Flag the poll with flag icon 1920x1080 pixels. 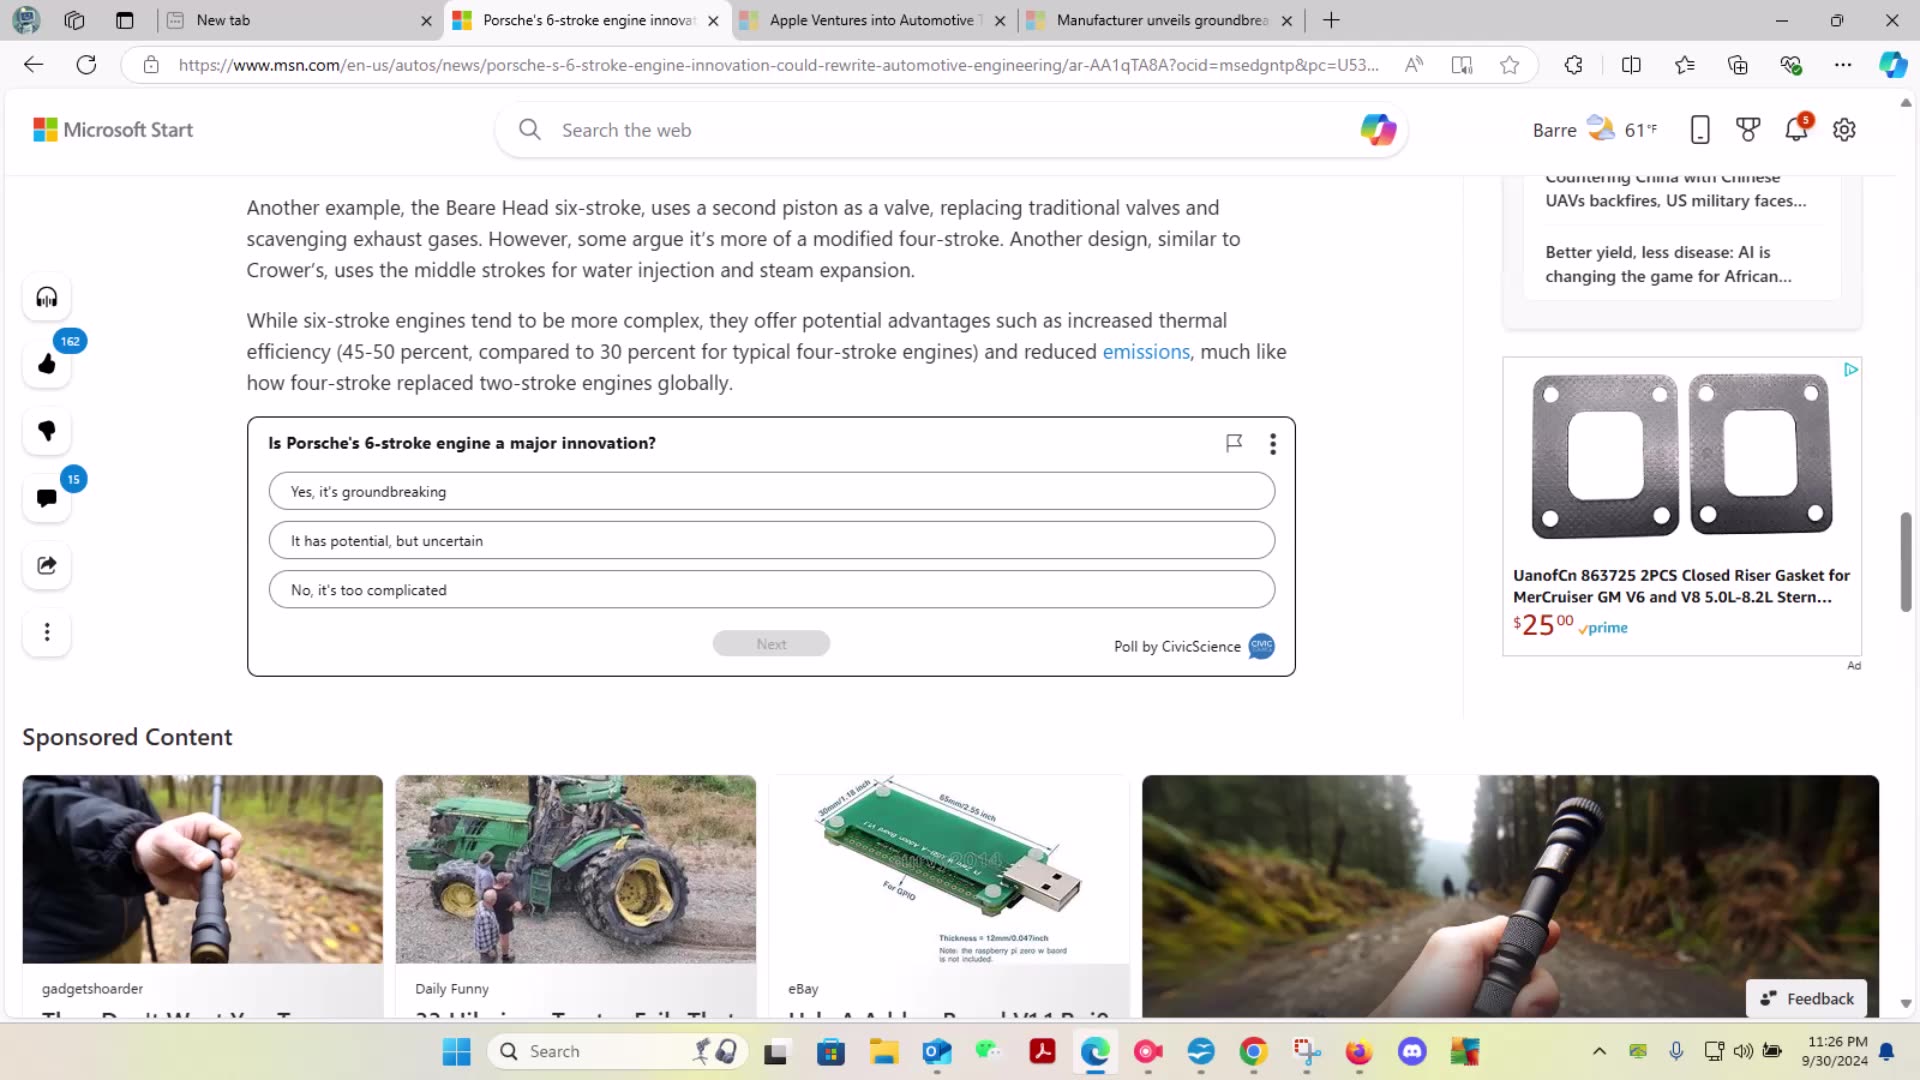pyautogui.click(x=1234, y=443)
